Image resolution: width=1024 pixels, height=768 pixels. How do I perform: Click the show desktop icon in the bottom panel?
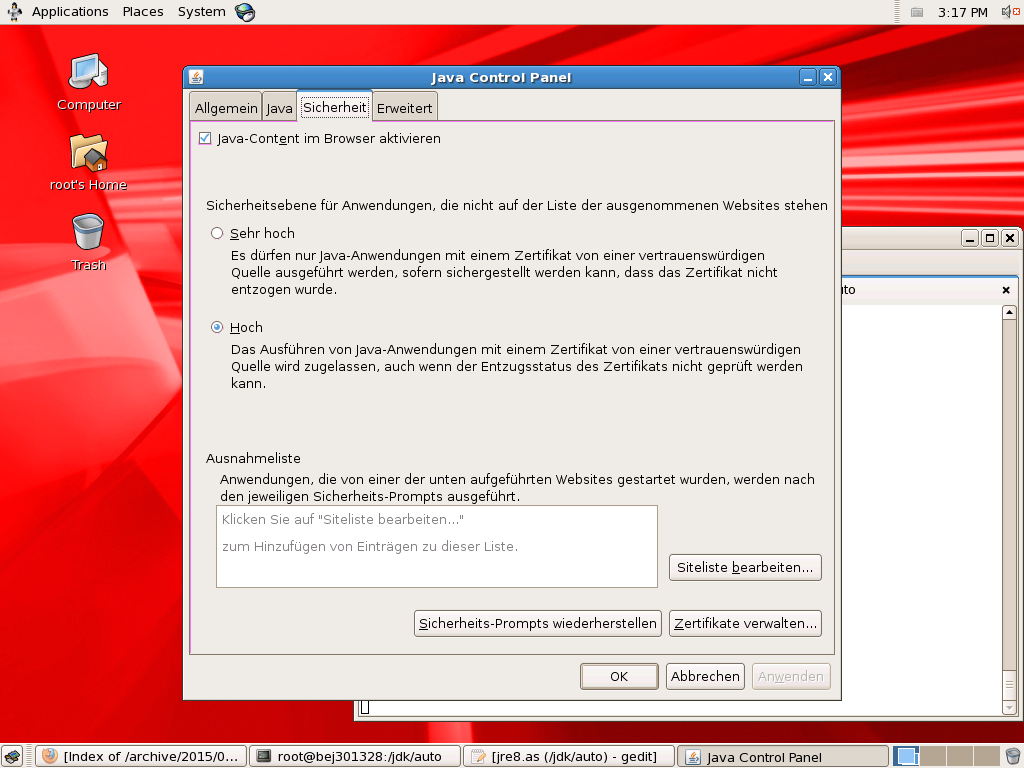[x=12, y=756]
